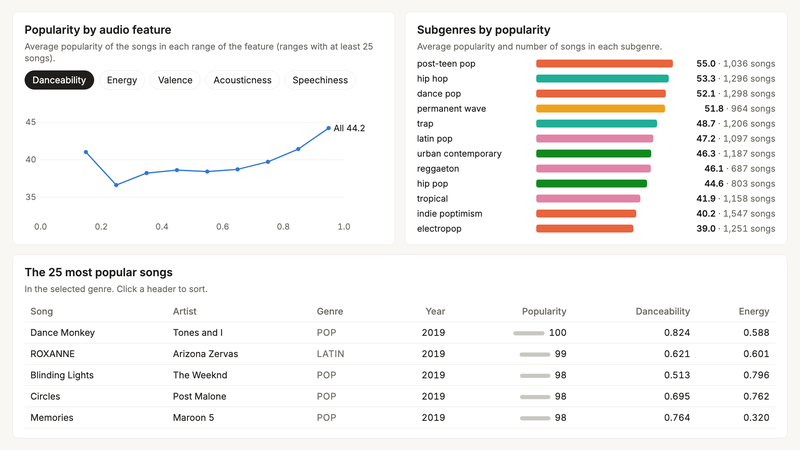The image size is (800, 450).
Task: Sort table by Popularity header
Action: pos(544,311)
